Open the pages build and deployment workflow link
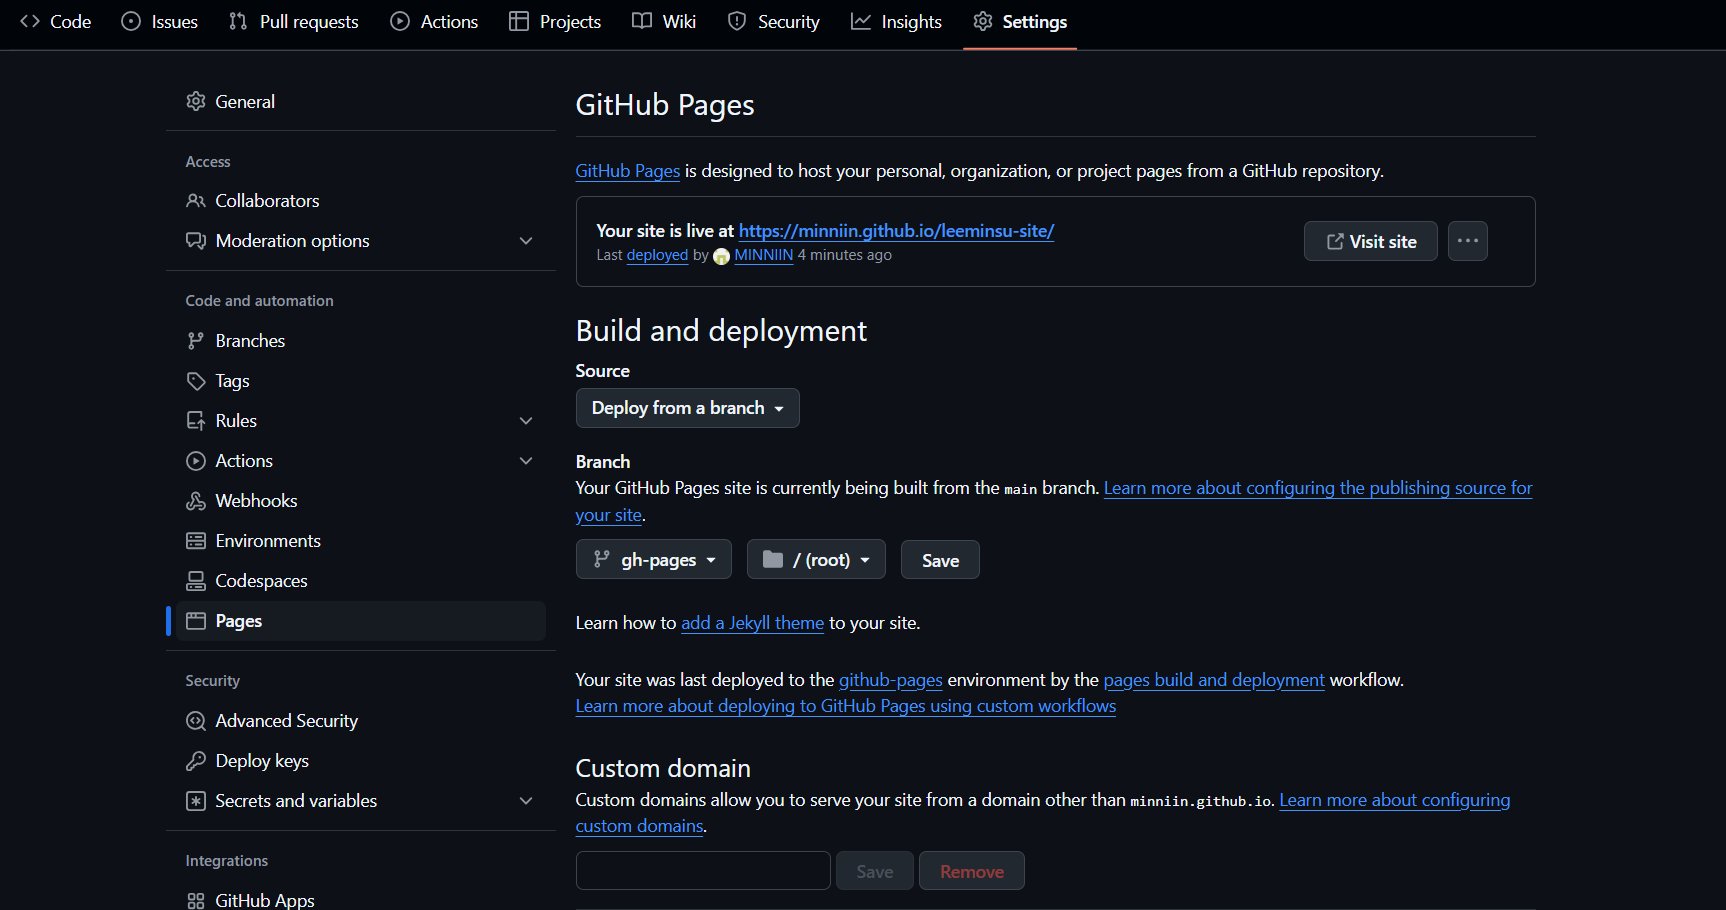The height and width of the screenshot is (910, 1726). (x=1213, y=680)
